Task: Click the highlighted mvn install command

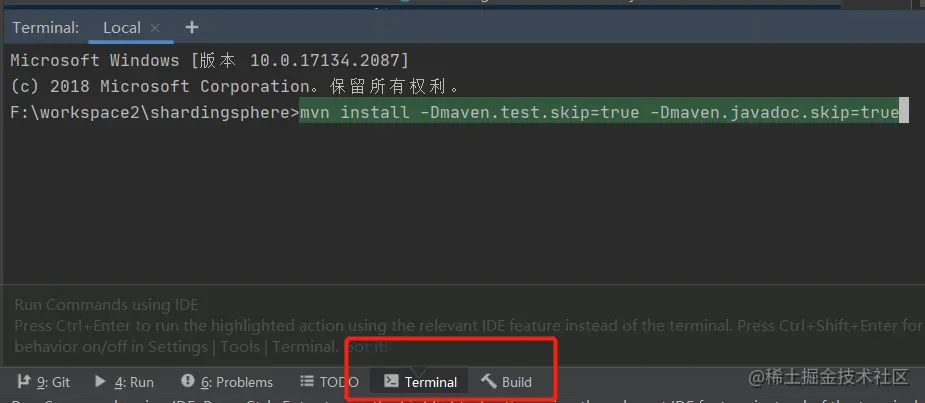Action: pyautogui.click(x=599, y=112)
